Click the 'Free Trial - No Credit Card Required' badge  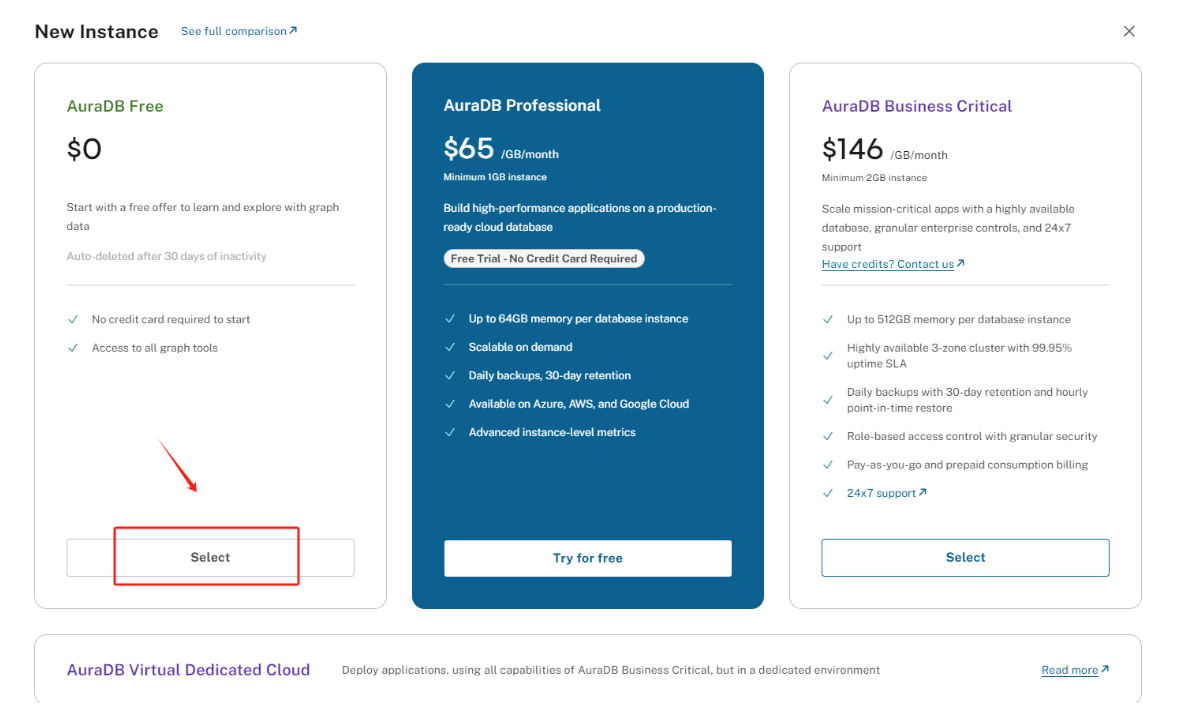[x=544, y=258]
